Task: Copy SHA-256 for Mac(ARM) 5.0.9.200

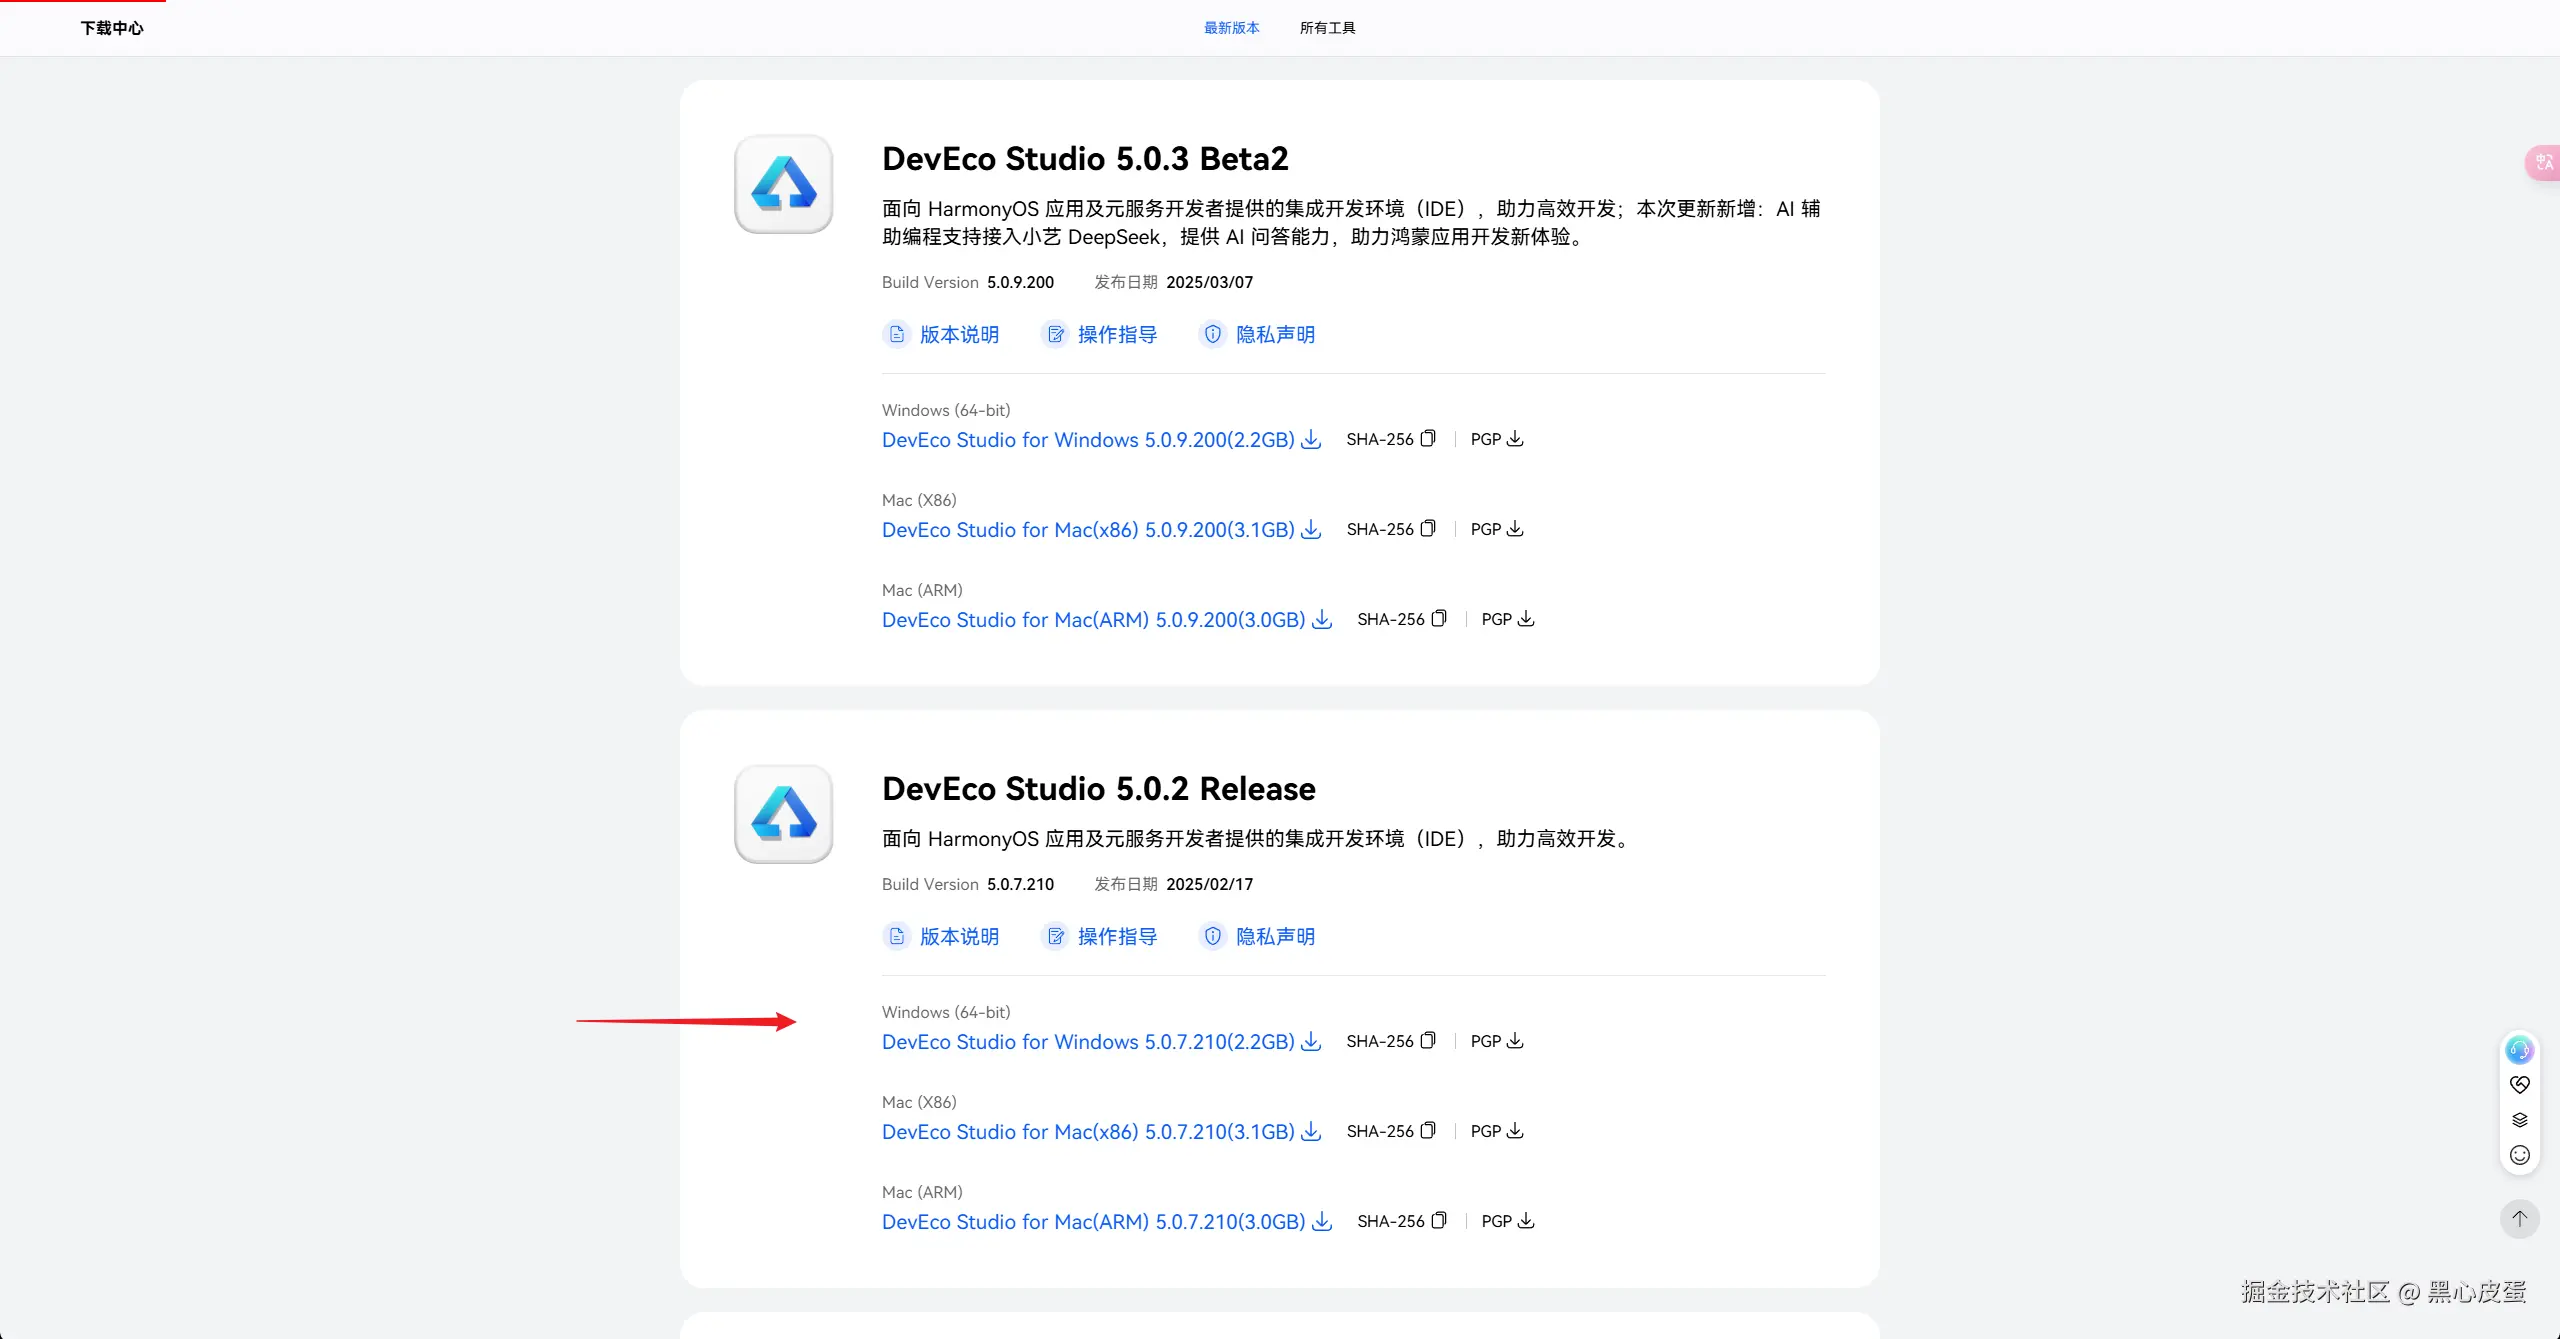Action: click(x=1438, y=619)
